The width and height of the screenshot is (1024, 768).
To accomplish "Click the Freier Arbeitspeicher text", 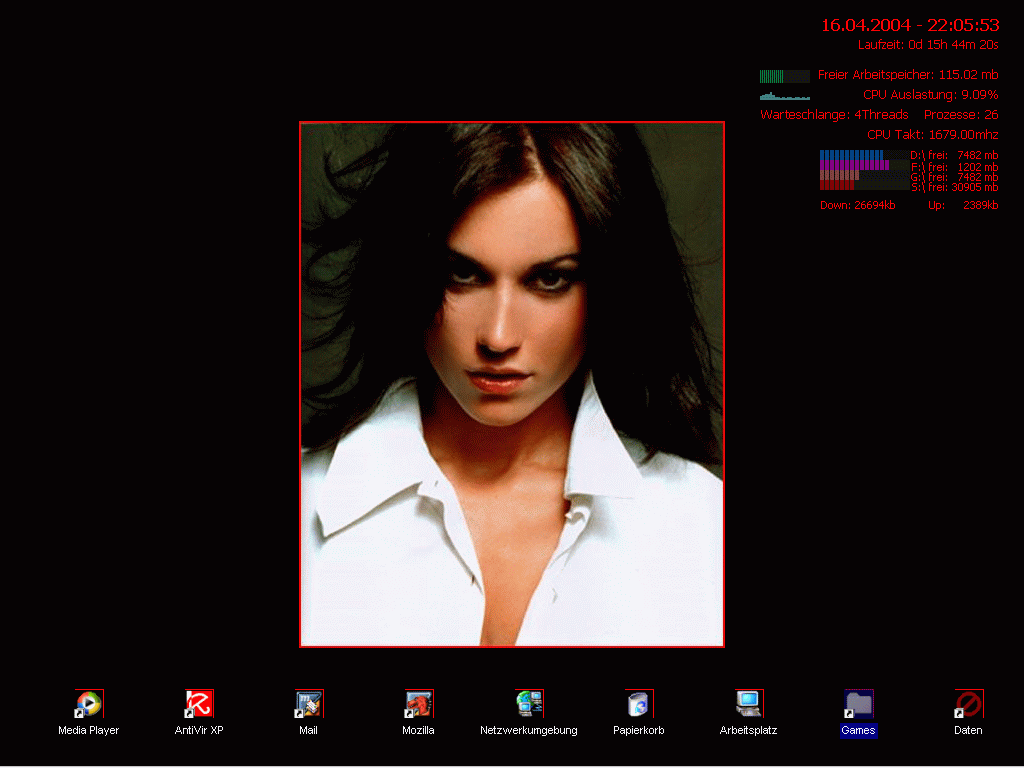I will coord(907,75).
